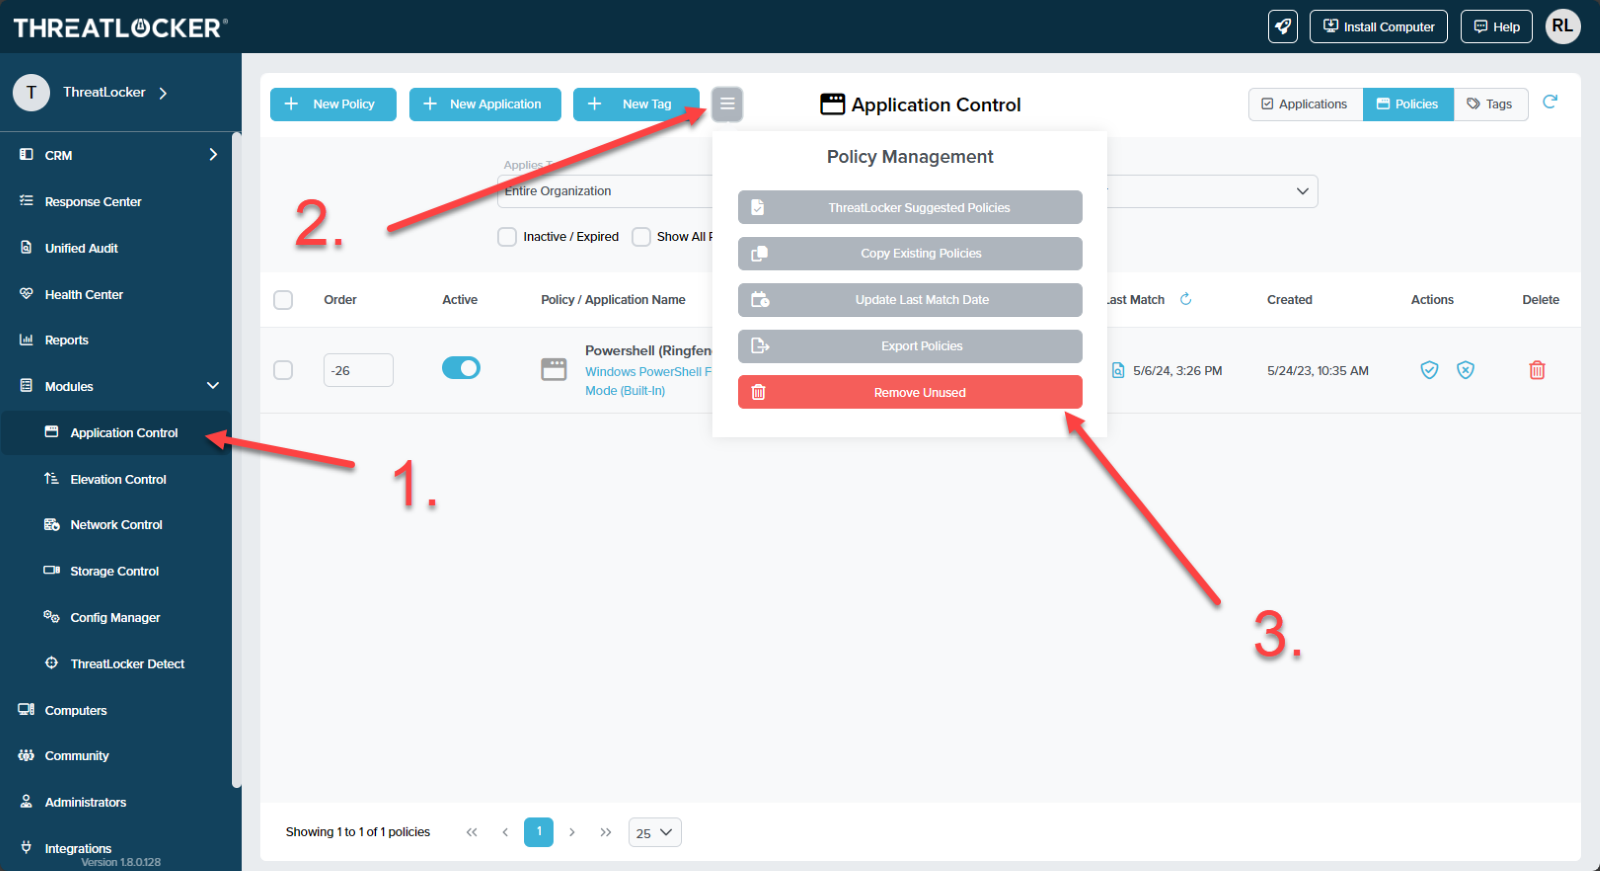Click the application window icon of Powershell policy
The height and width of the screenshot is (871, 1600).
[x=554, y=370]
